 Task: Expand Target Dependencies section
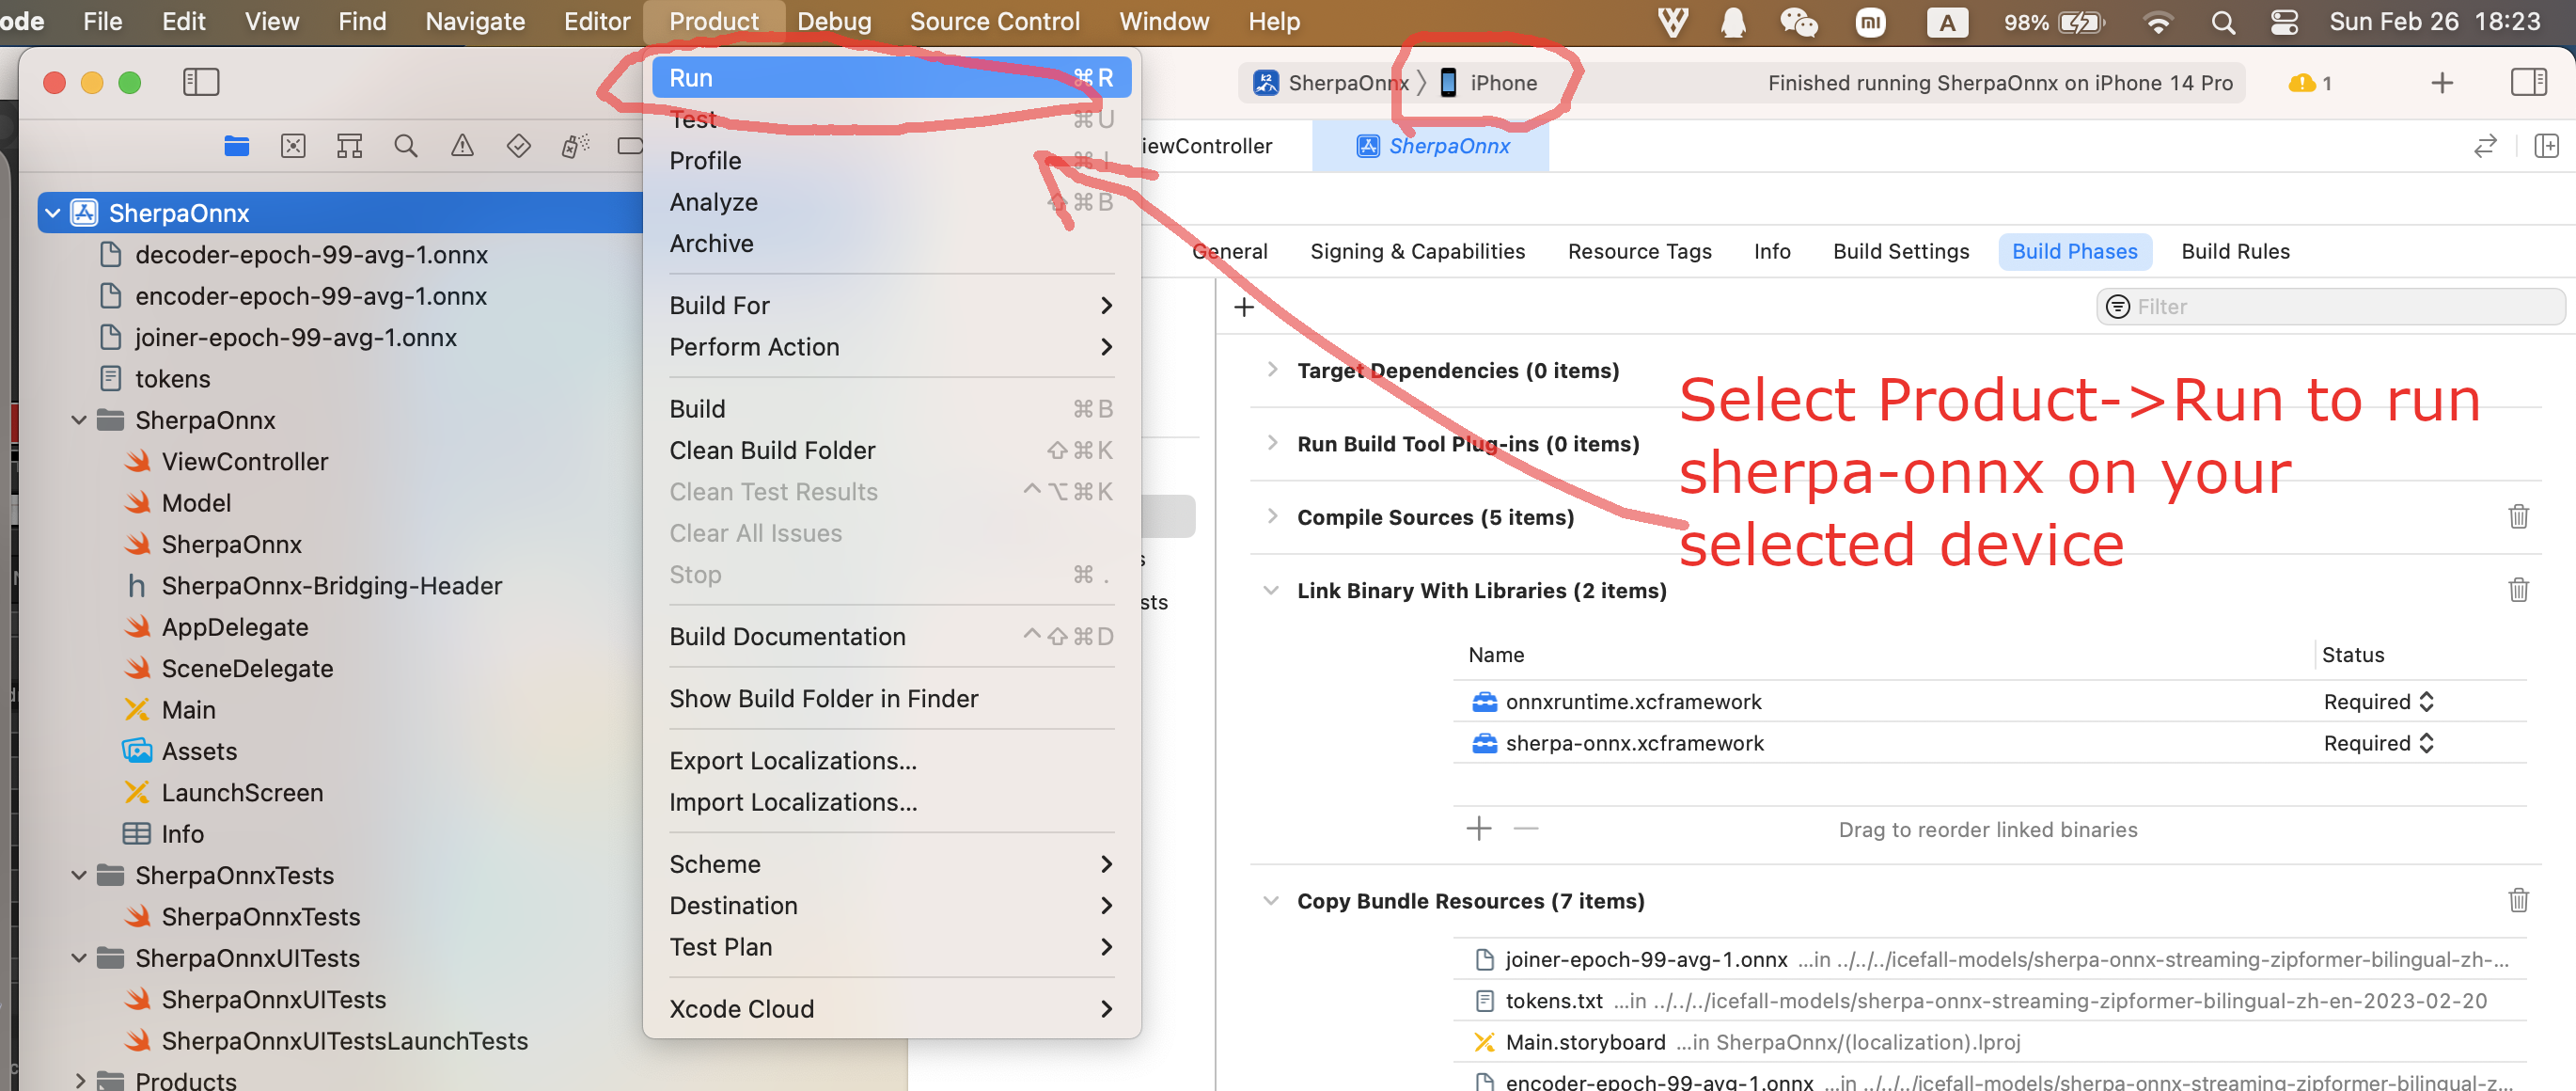1271,369
